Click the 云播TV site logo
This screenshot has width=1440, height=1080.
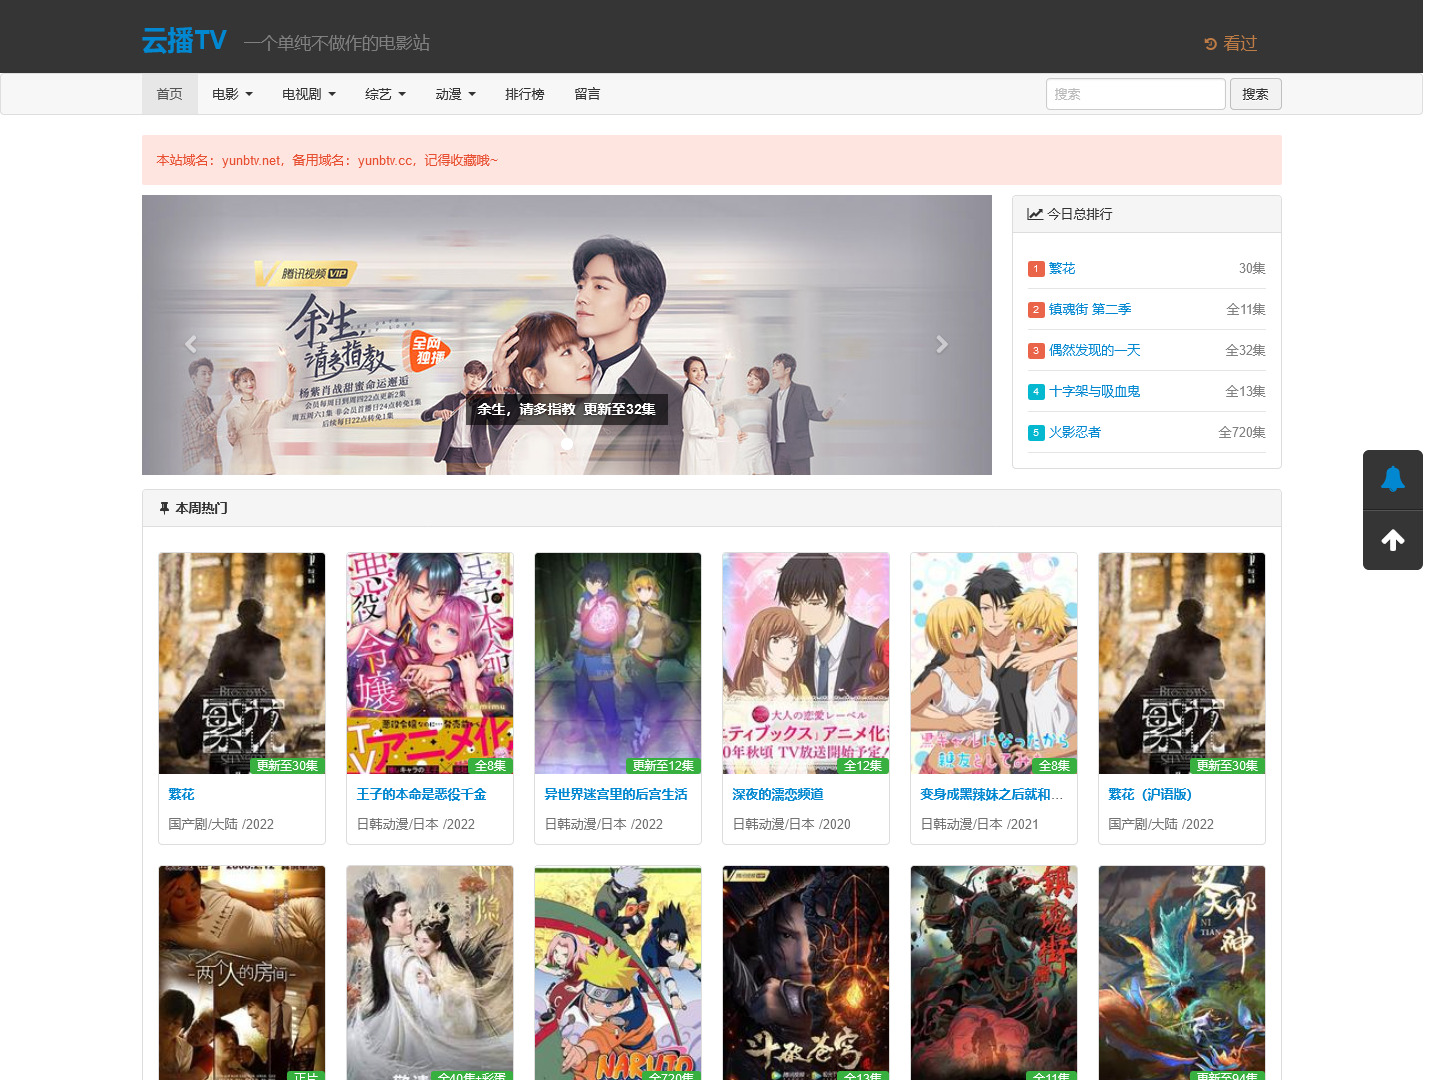(184, 40)
